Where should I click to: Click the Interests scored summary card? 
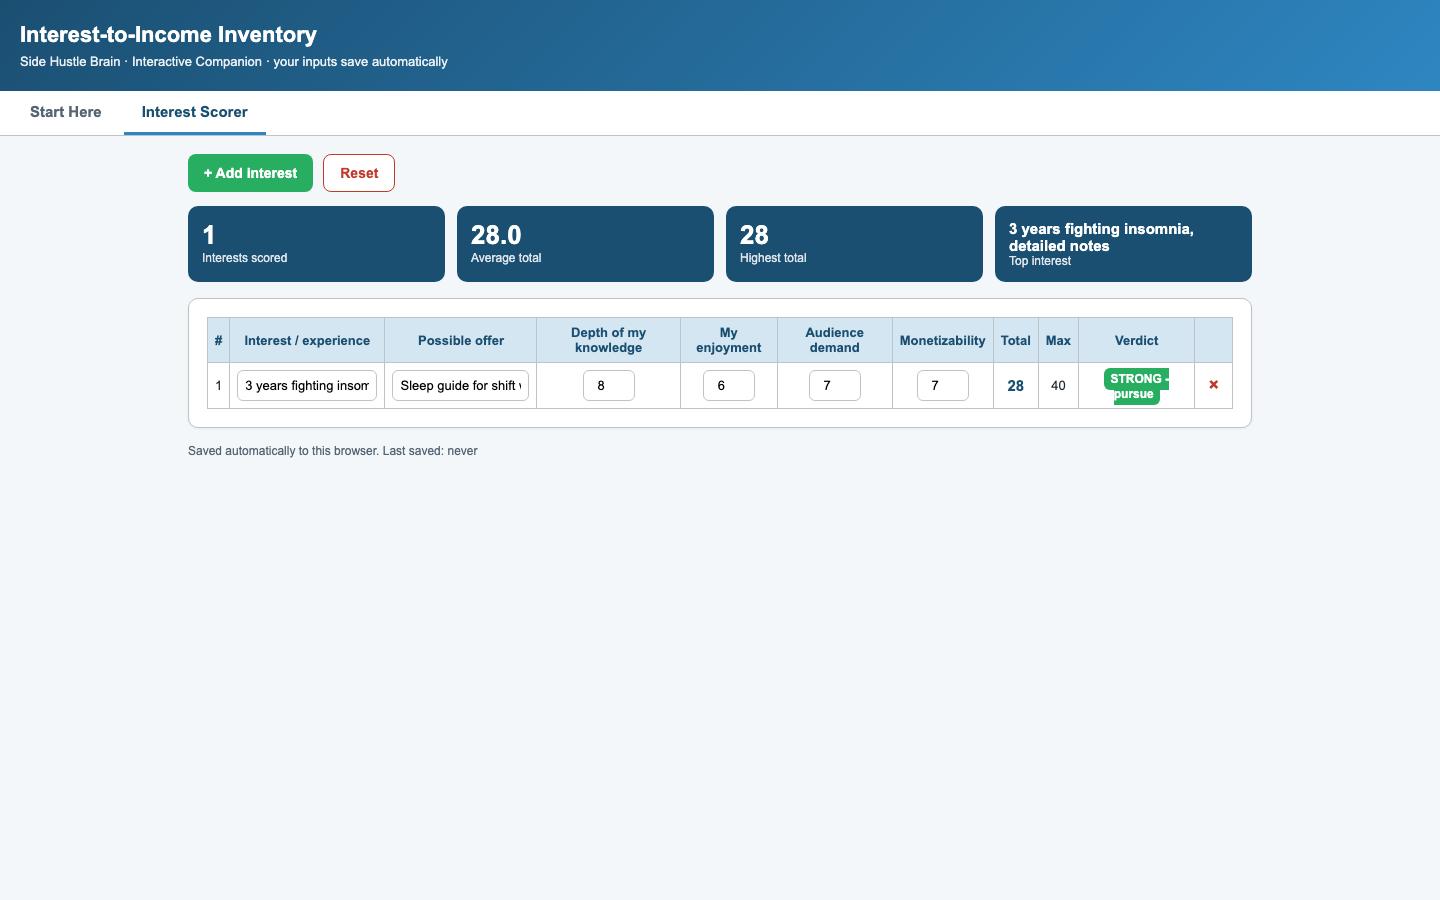(x=316, y=244)
